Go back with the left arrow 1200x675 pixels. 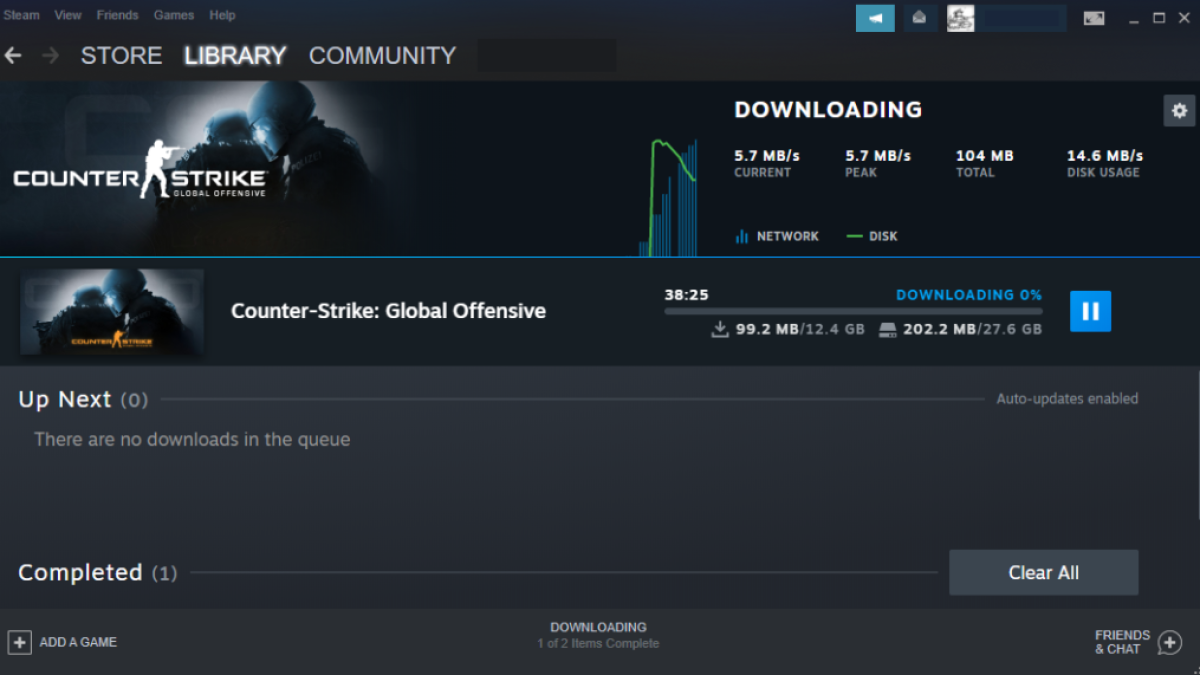tap(13, 56)
